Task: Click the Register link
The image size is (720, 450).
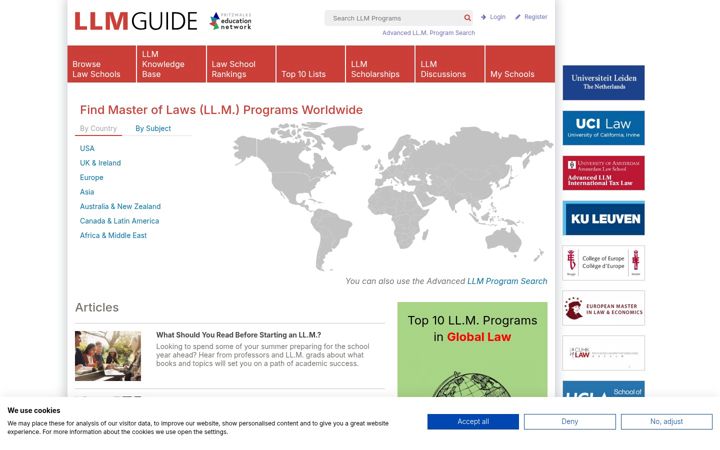Action: (535, 17)
